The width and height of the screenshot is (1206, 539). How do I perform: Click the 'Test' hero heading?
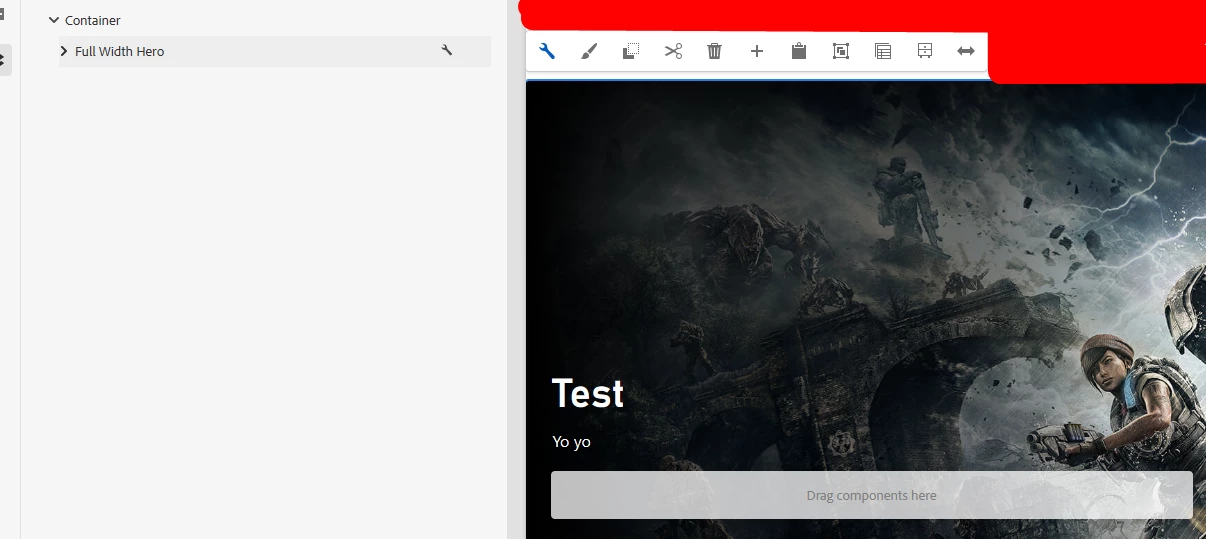pyautogui.click(x=588, y=394)
